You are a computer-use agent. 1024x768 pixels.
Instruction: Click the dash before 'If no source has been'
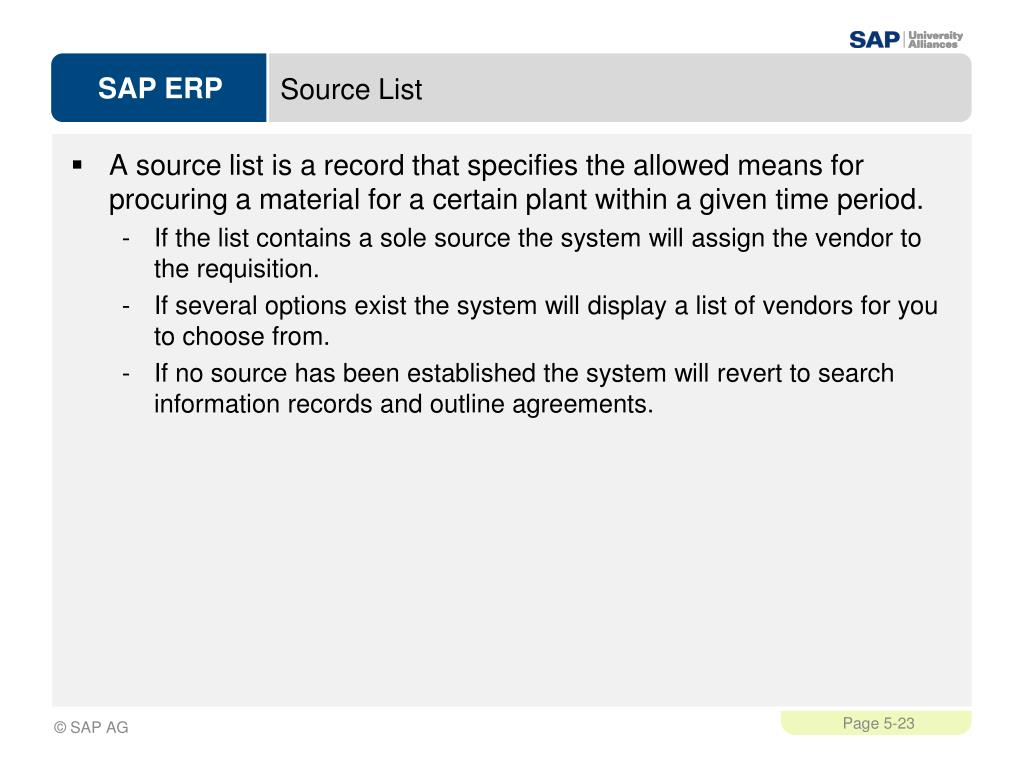point(126,374)
